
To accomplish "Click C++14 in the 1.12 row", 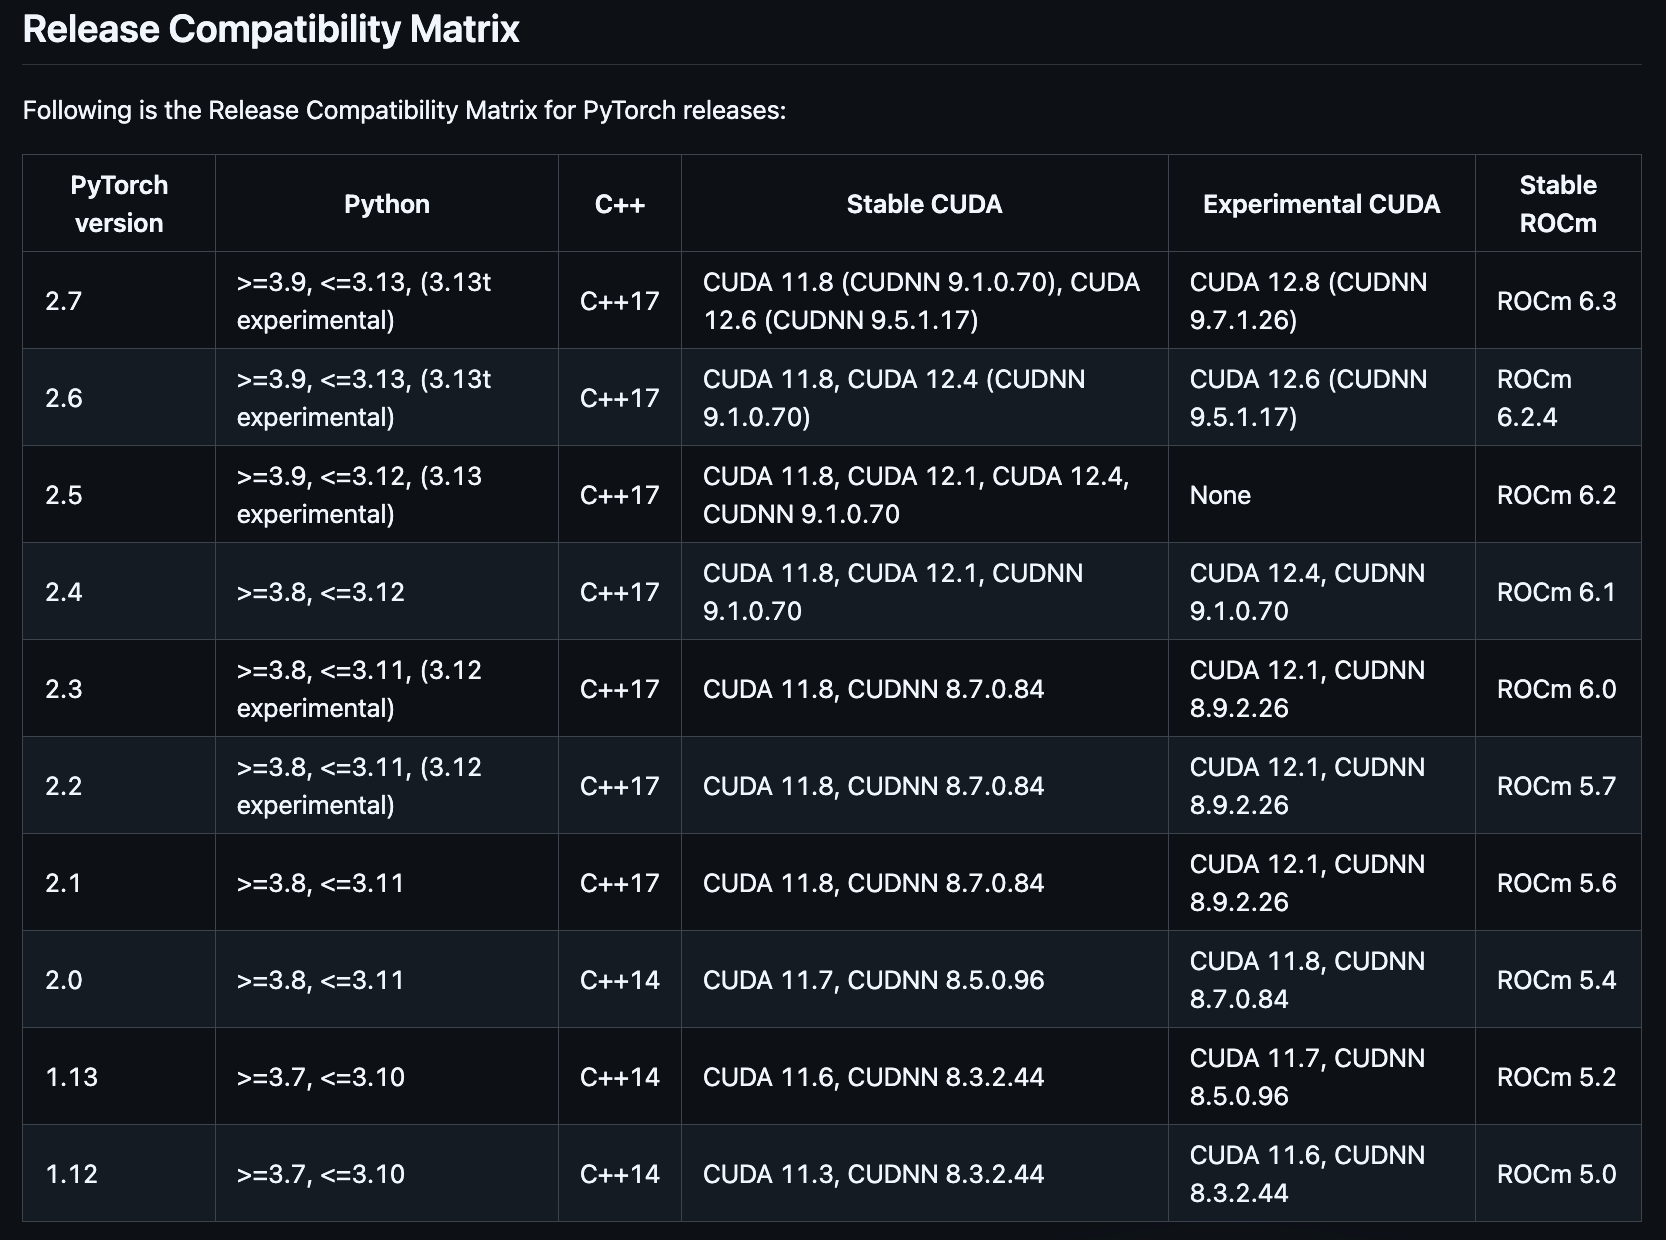I will [x=620, y=1174].
